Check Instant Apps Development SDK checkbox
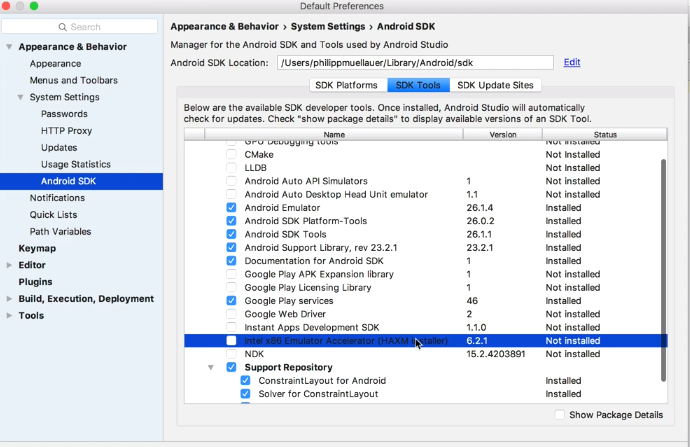 (231, 327)
